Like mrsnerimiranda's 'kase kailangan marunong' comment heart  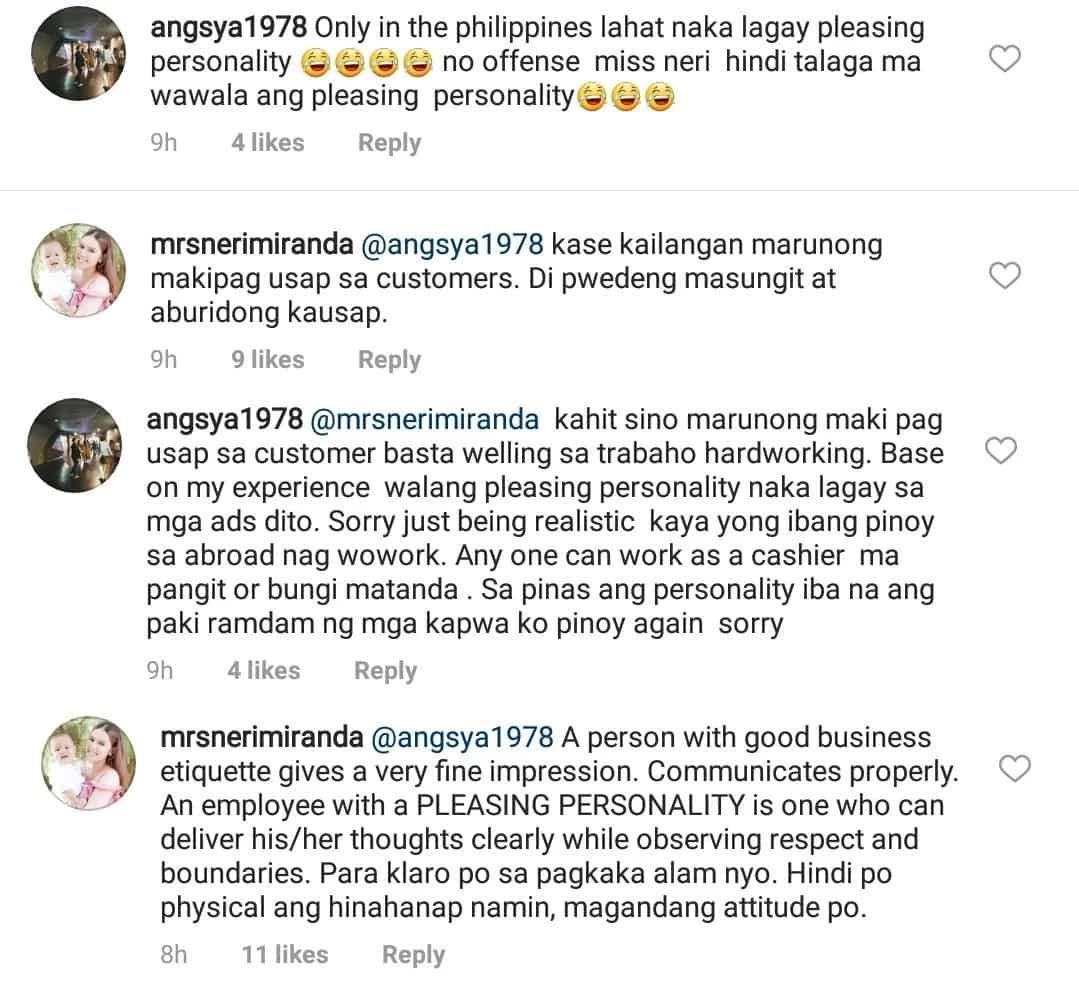1005,275
